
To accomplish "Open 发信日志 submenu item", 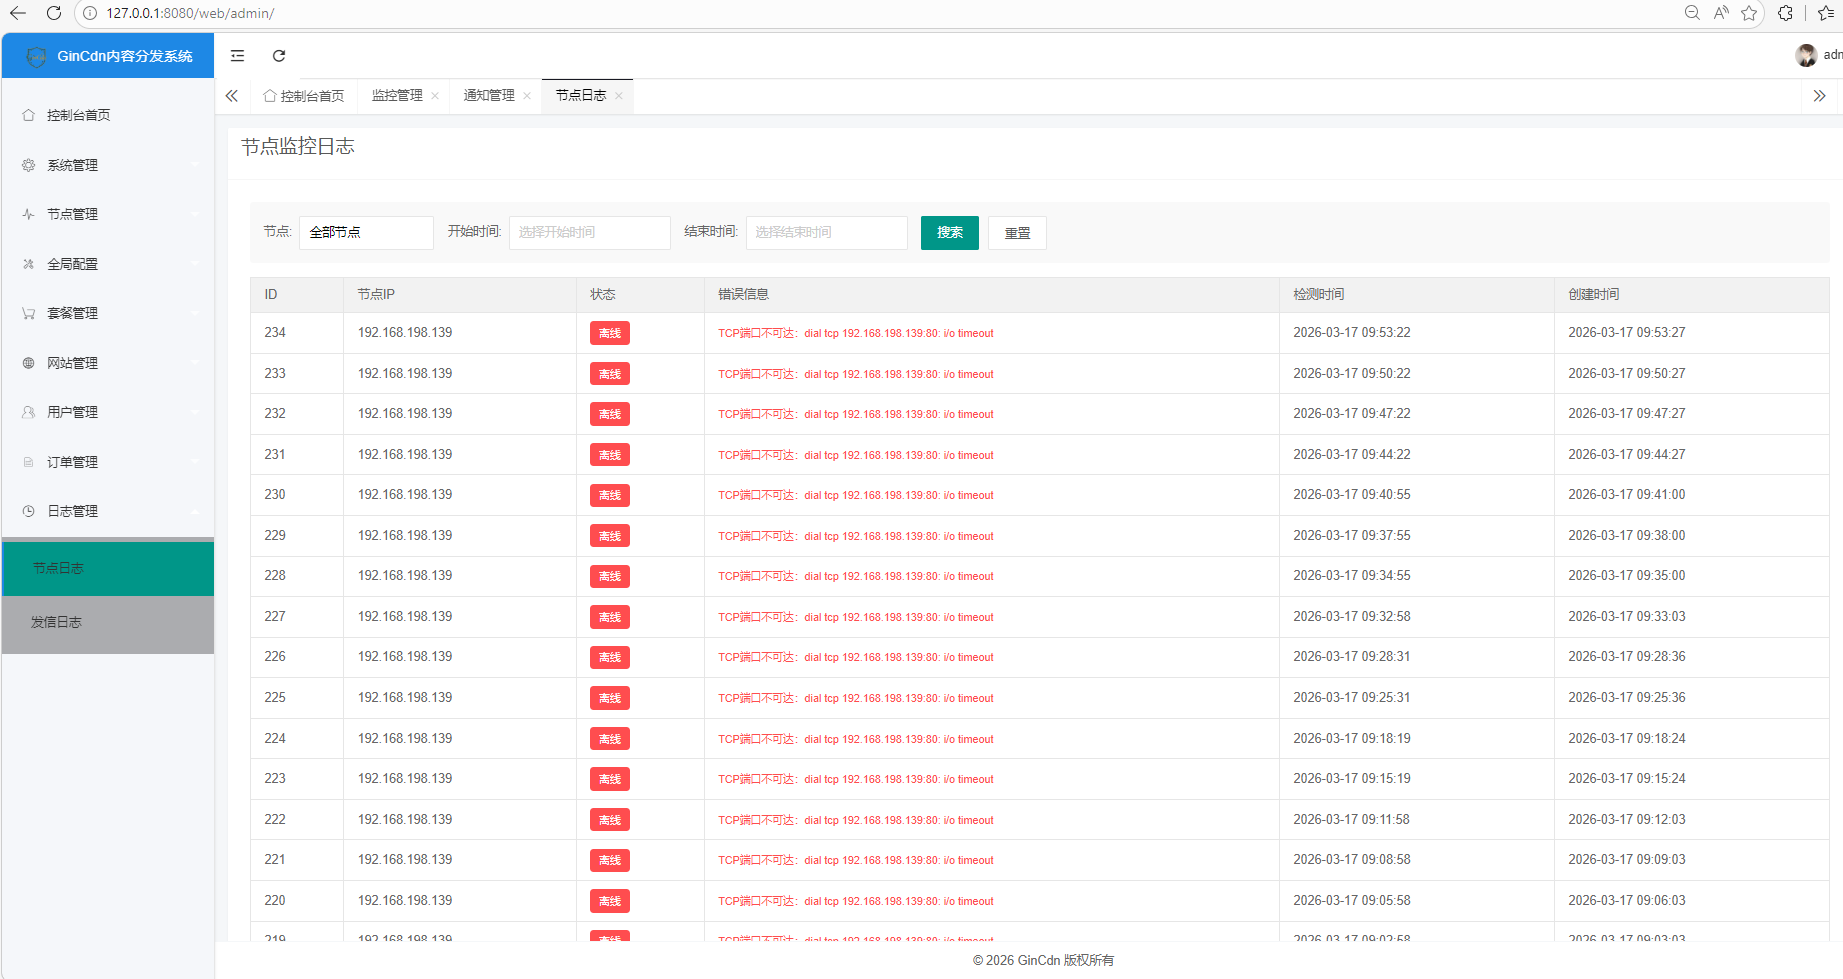I will tap(57, 622).
